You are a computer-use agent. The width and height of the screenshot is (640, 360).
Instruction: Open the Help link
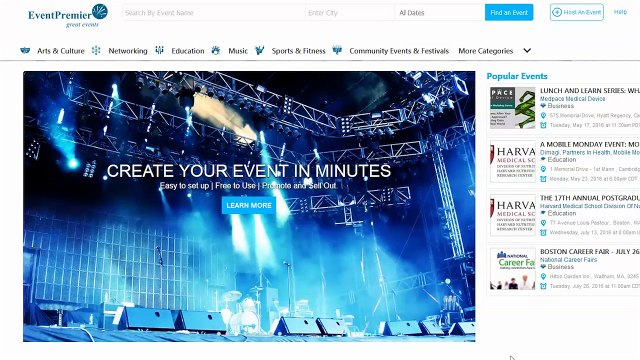620,12
